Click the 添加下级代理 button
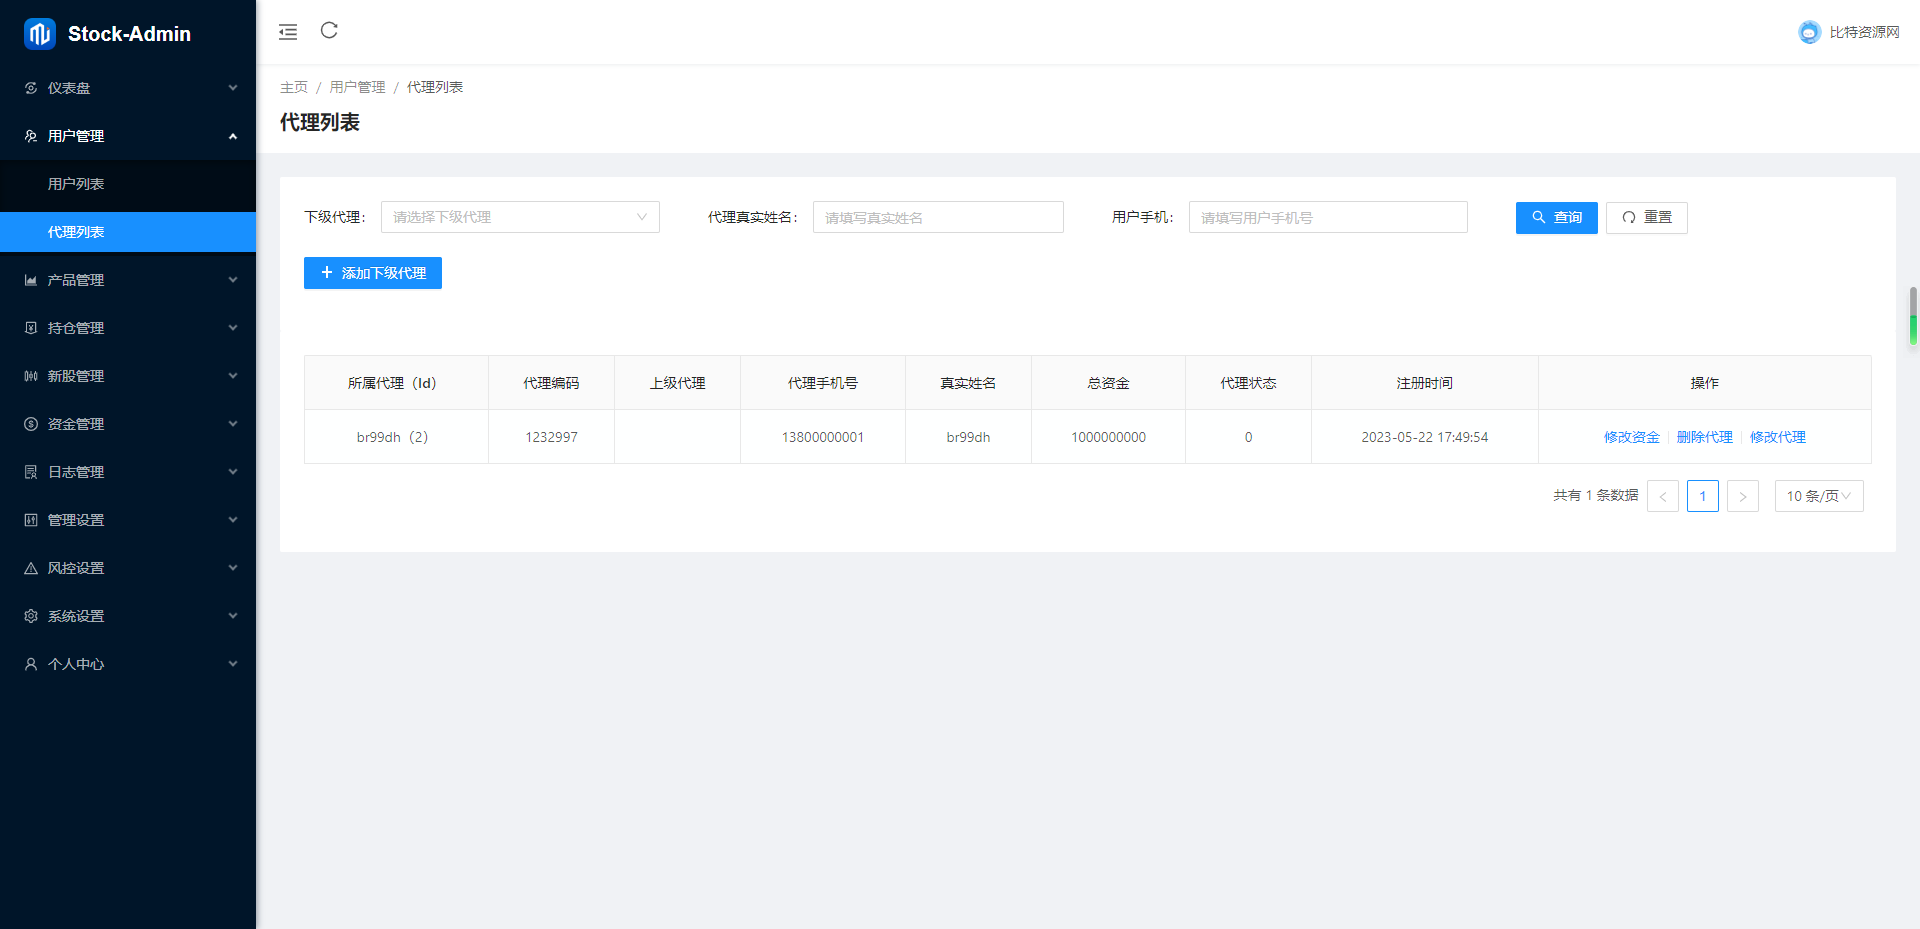 (372, 273)
